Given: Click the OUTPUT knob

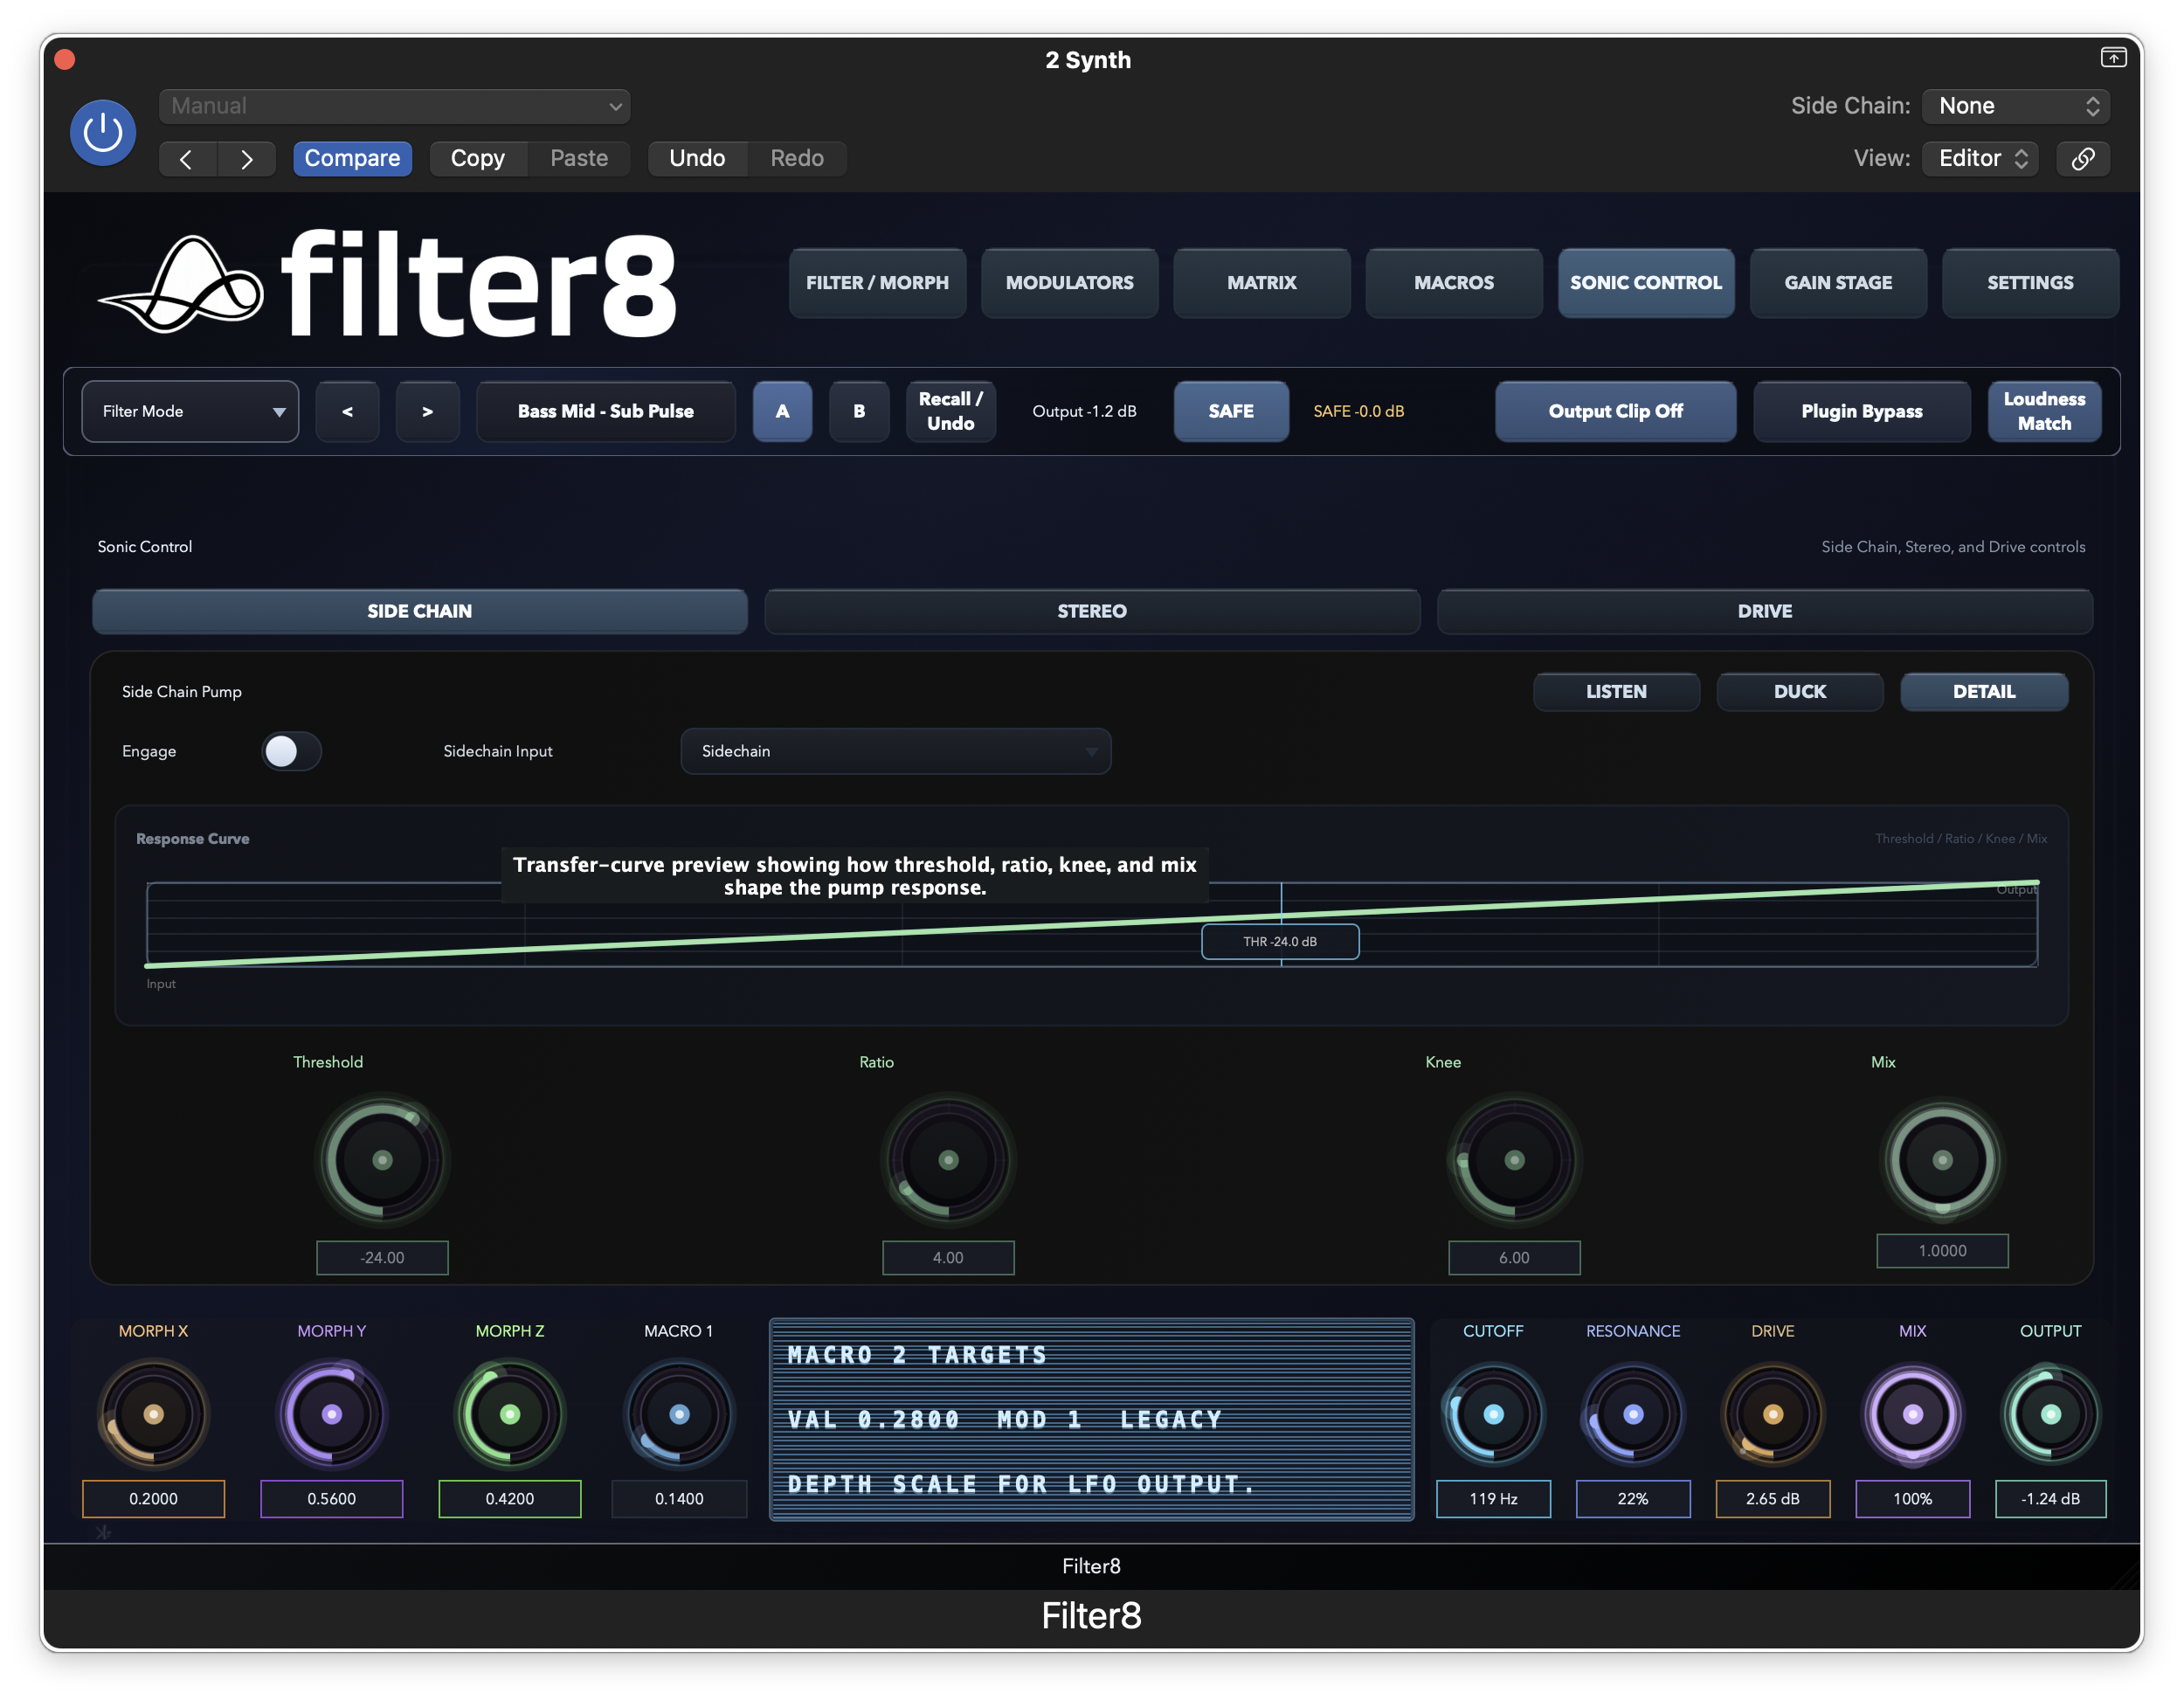Looking at the screenshot, I should [x=2050, y=1414].
